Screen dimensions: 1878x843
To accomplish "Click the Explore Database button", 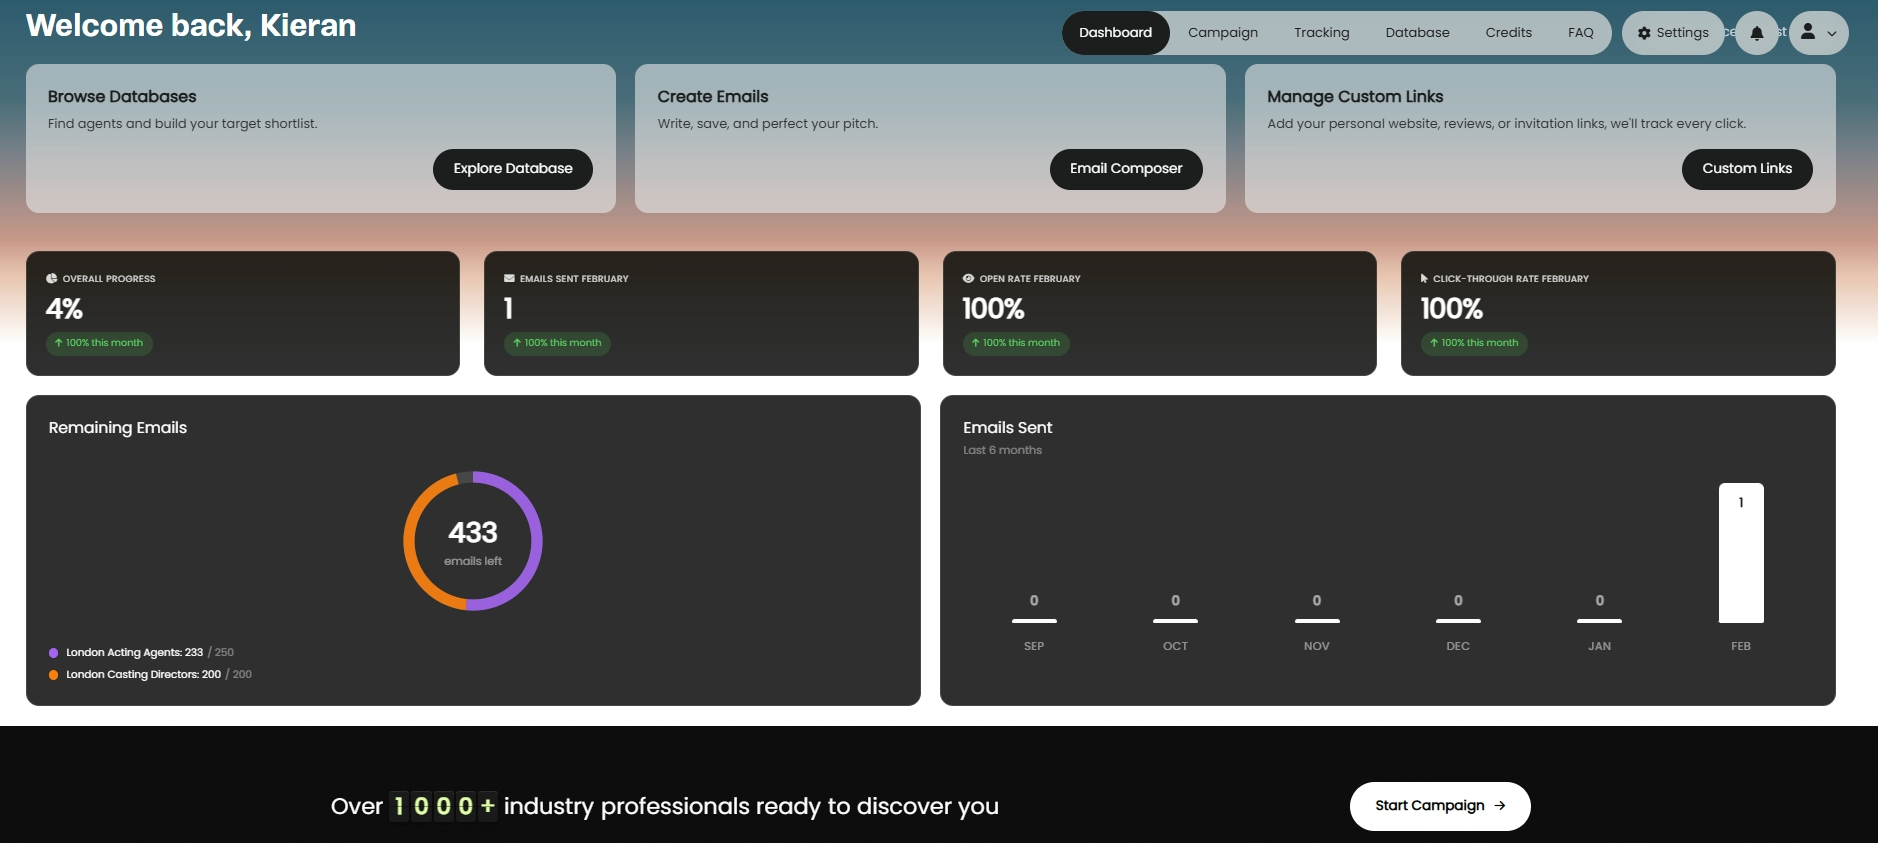I will tap(513, 169).
